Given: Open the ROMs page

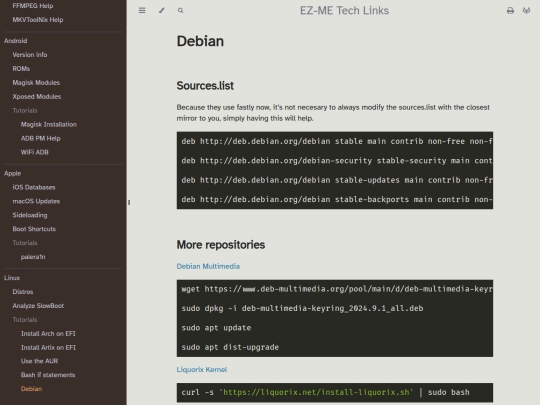Looking at the screenshot, I should tap(21, 69).
